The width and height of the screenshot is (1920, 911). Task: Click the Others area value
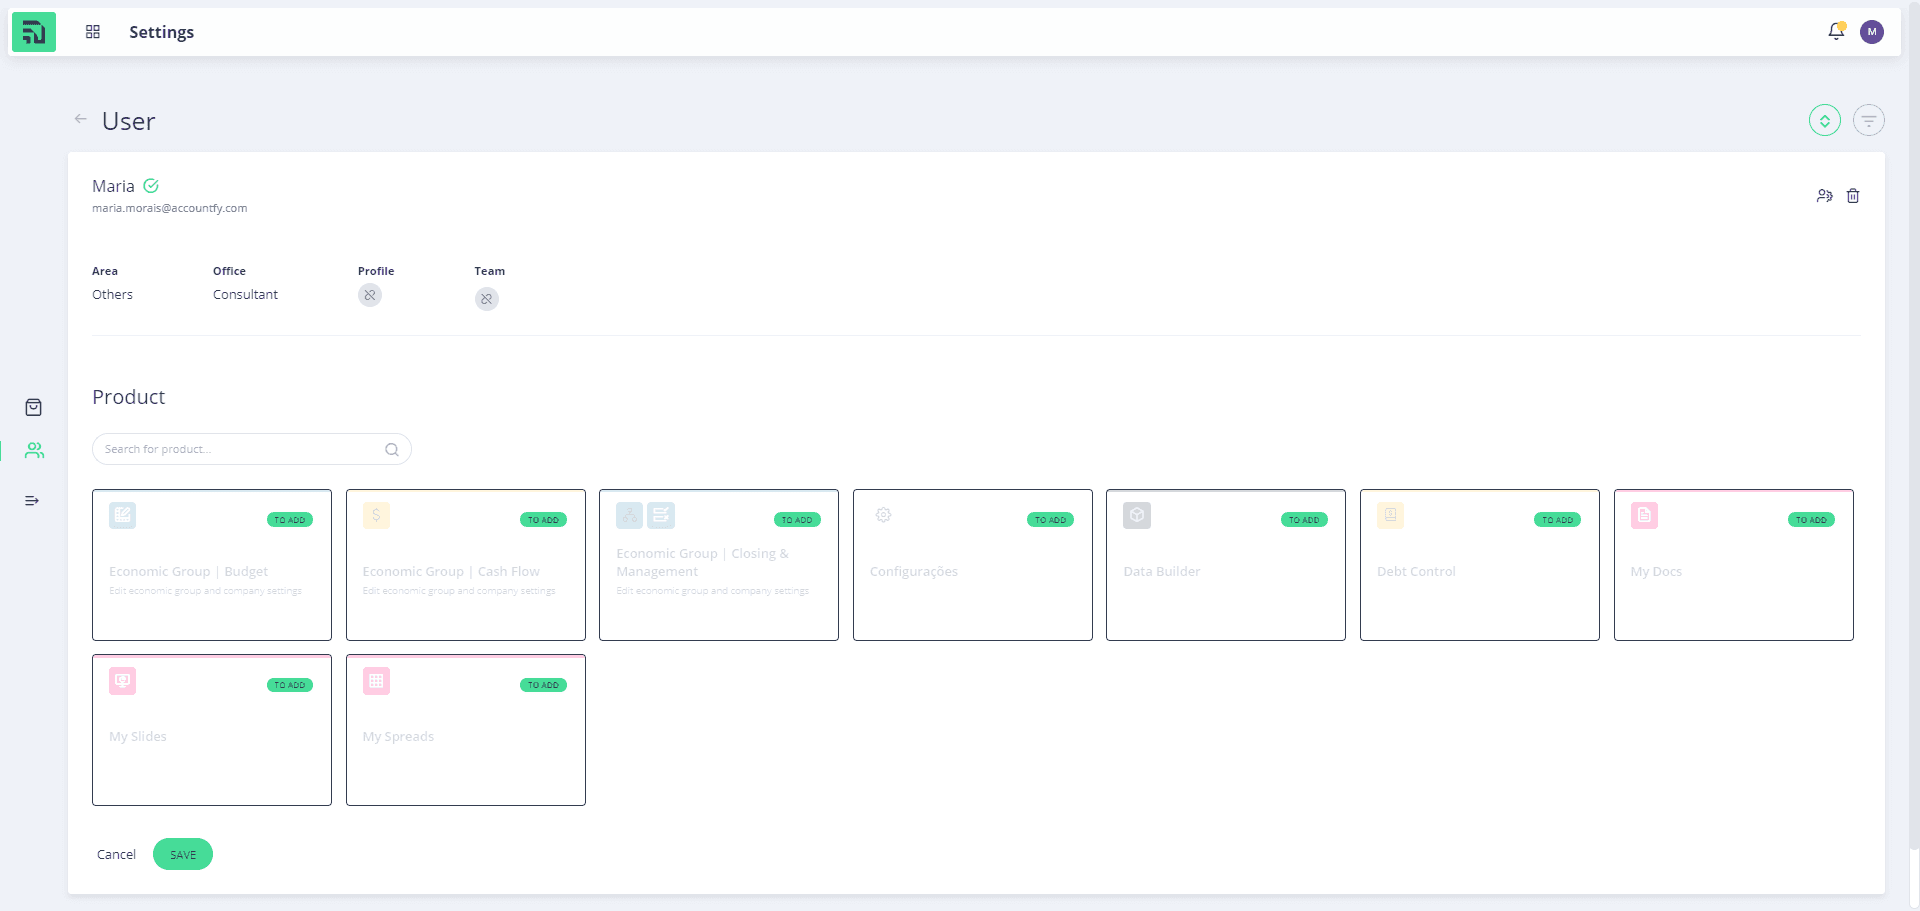pos(112,295)
